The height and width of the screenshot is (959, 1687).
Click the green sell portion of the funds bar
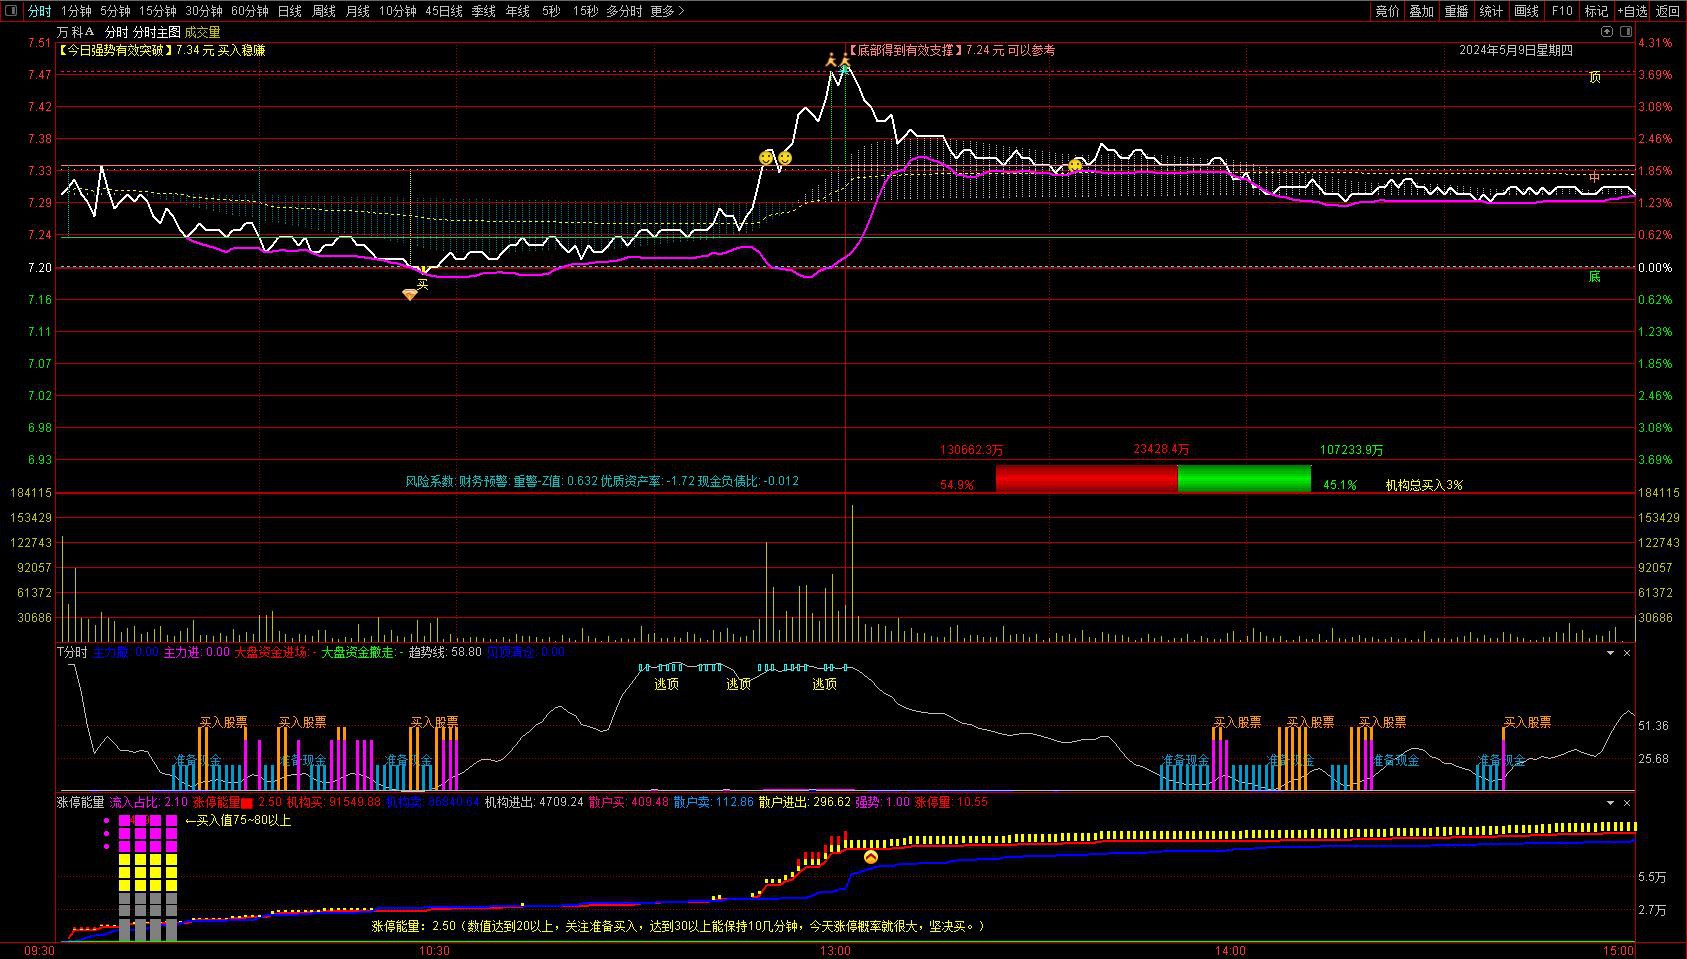[1244, 478]
